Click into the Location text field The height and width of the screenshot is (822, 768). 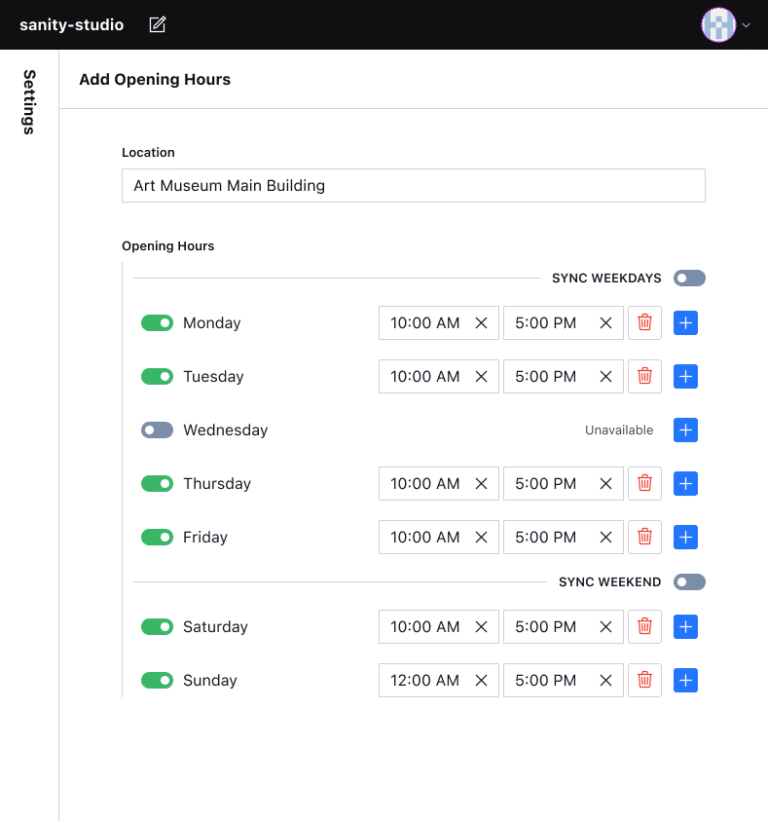pos(413,186)
